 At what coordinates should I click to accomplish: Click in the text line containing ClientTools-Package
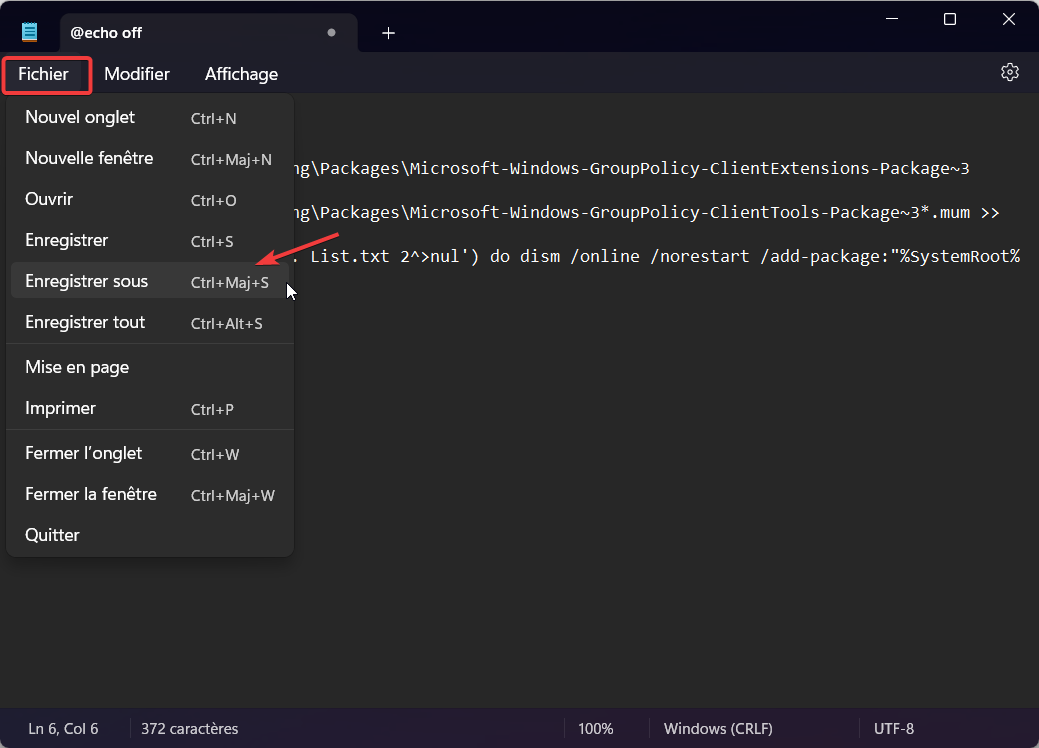[647, 213]
